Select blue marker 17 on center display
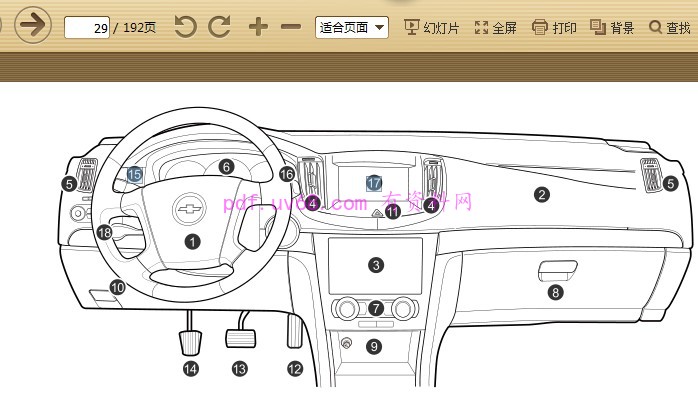This screenshot has height=400, width=698. click(373, 183)
